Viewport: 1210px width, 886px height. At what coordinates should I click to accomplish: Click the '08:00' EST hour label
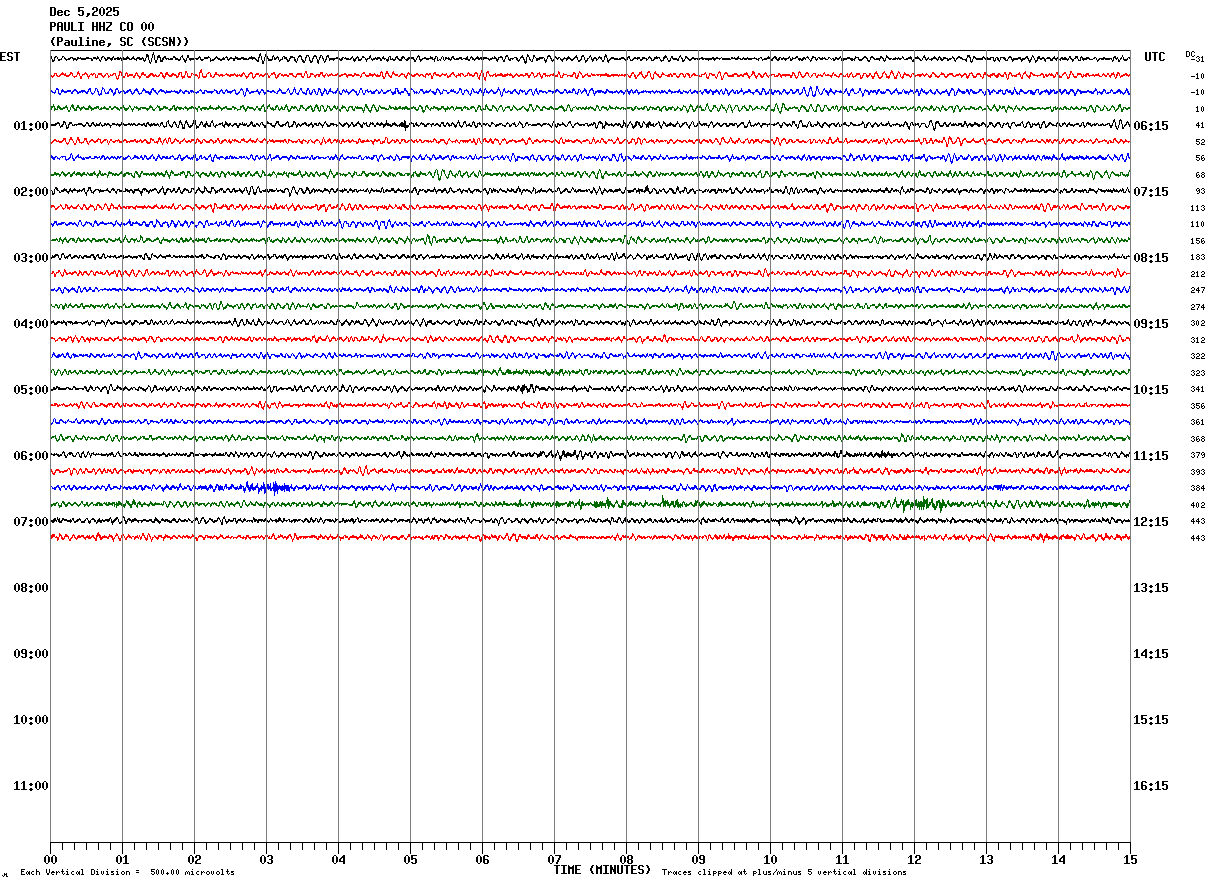(x=31, y=588)
